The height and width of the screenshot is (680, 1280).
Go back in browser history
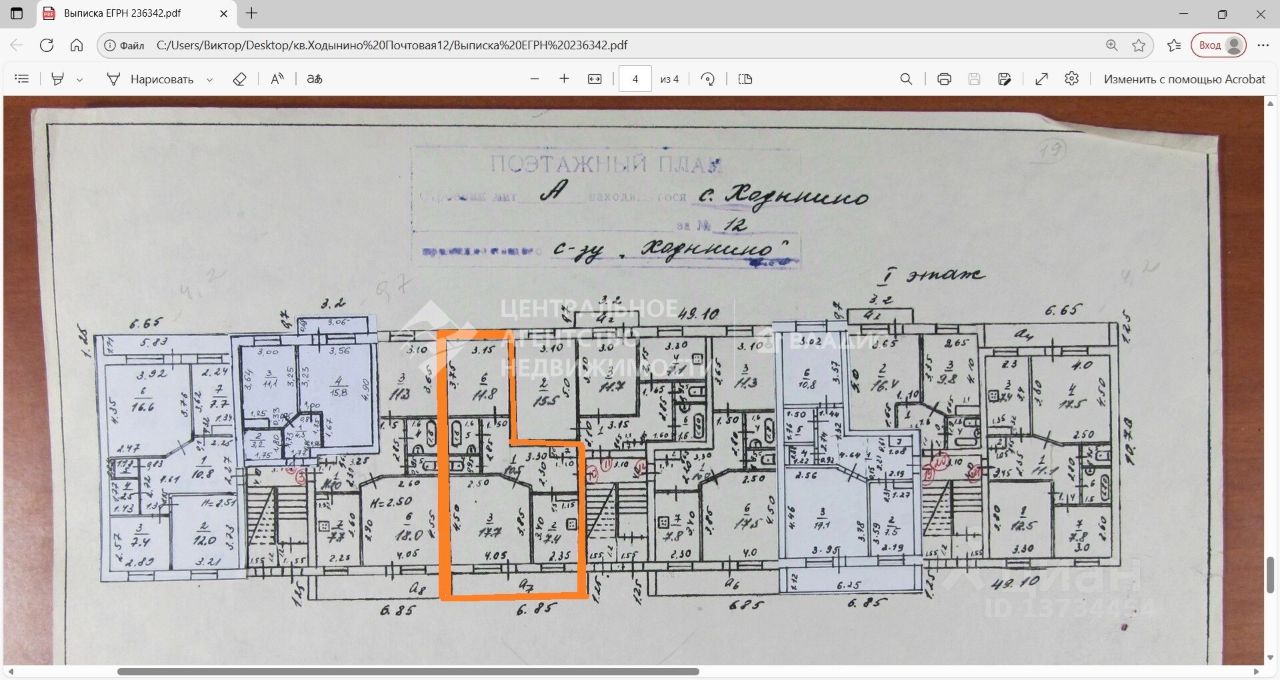coord(16,45)
